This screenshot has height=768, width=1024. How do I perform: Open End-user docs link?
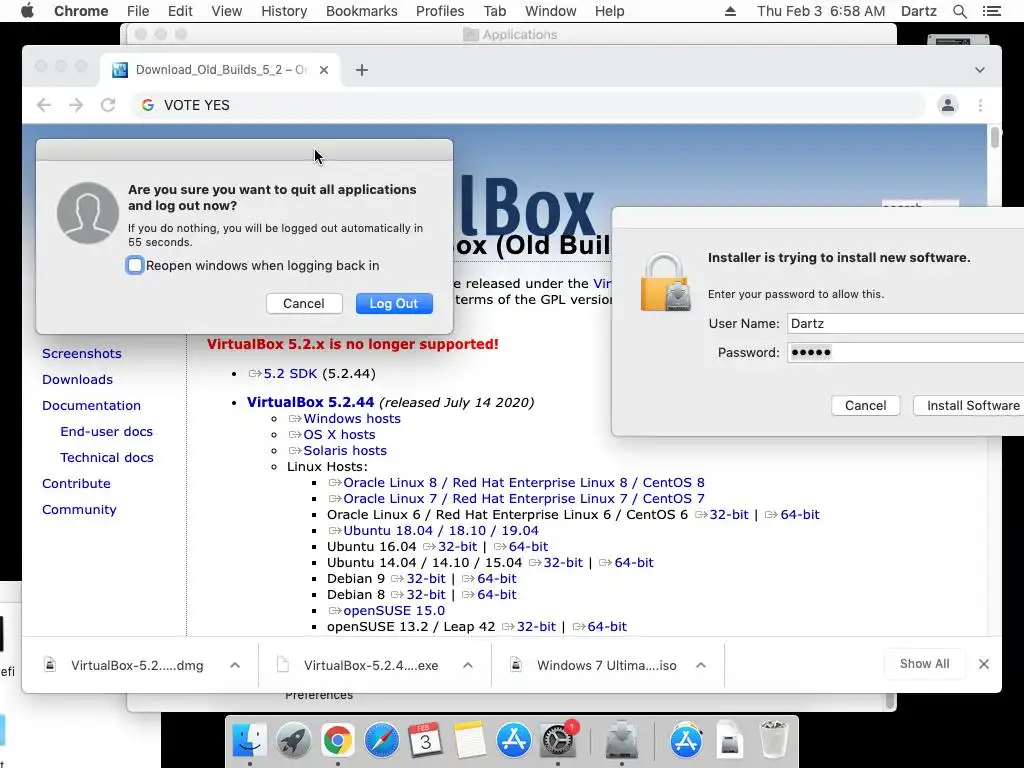point(106,432)
